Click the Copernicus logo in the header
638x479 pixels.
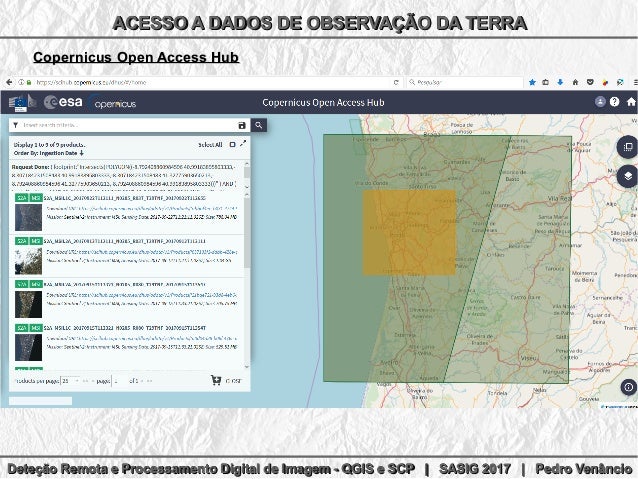(113, 103)
